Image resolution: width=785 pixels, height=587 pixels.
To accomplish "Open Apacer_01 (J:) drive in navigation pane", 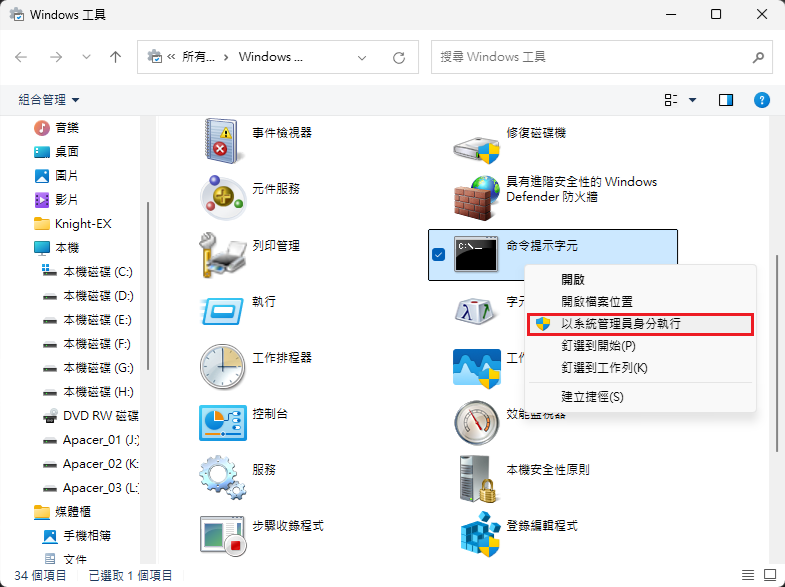I will (91, 440).
